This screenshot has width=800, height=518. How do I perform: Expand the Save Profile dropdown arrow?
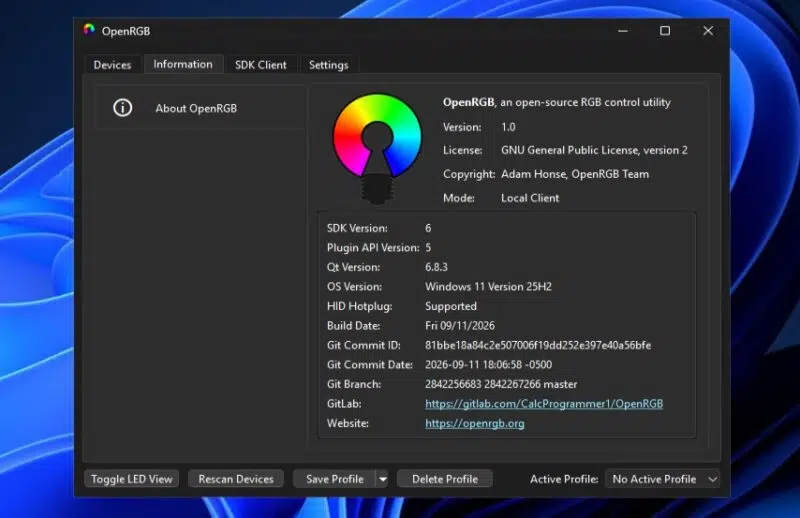tap(383, 479)
